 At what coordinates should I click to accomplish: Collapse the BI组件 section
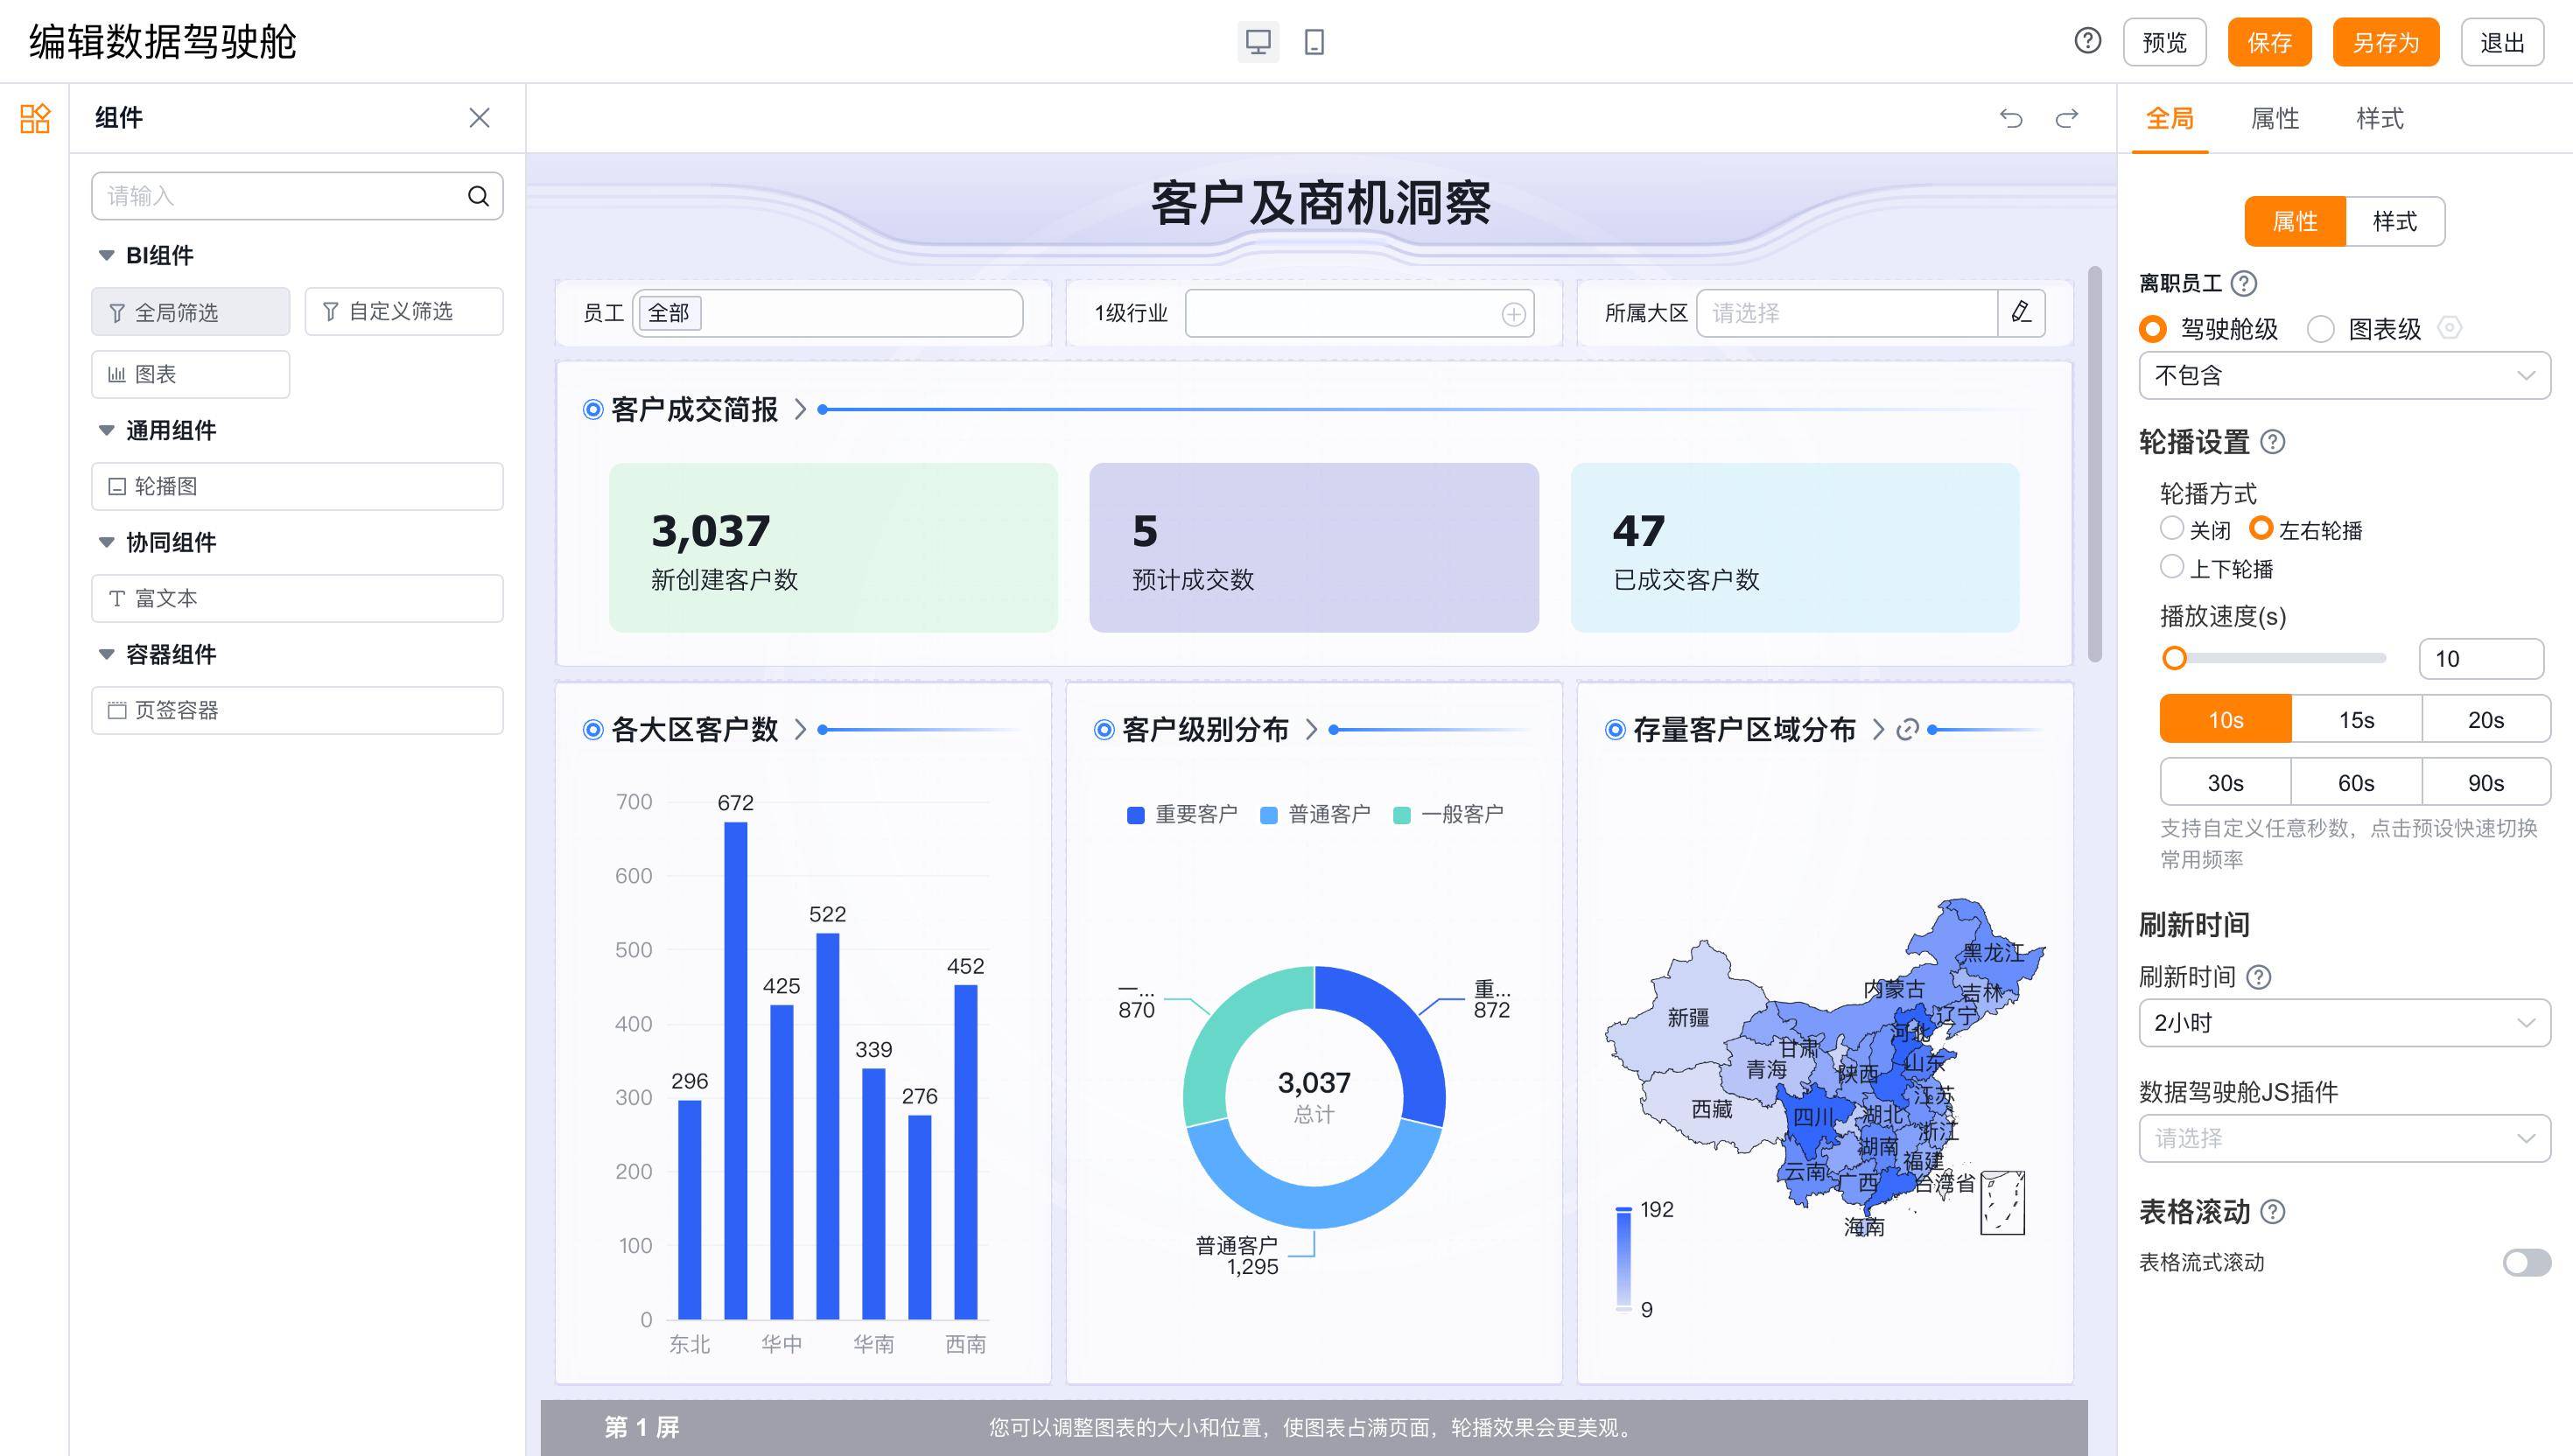tap(106, 255)
